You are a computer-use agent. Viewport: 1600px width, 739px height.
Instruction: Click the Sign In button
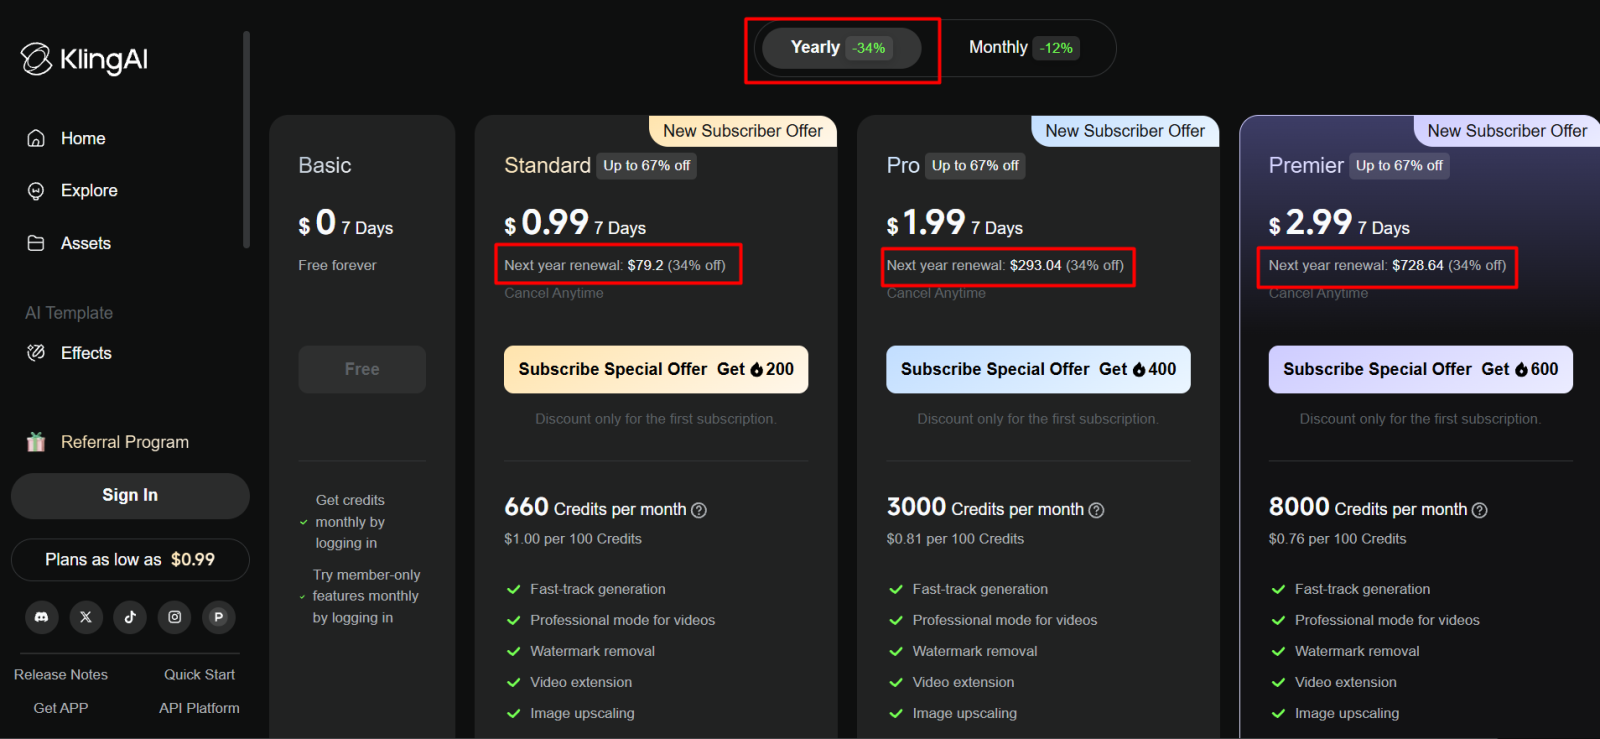click(130, 496)
